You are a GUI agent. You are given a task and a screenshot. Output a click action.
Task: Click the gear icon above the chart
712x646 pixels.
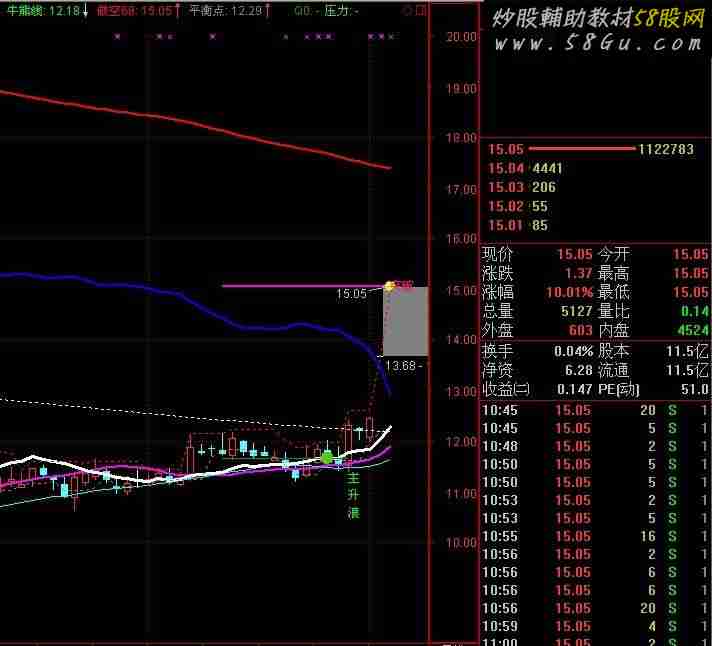pyautogui.click(x=407, y=10)
